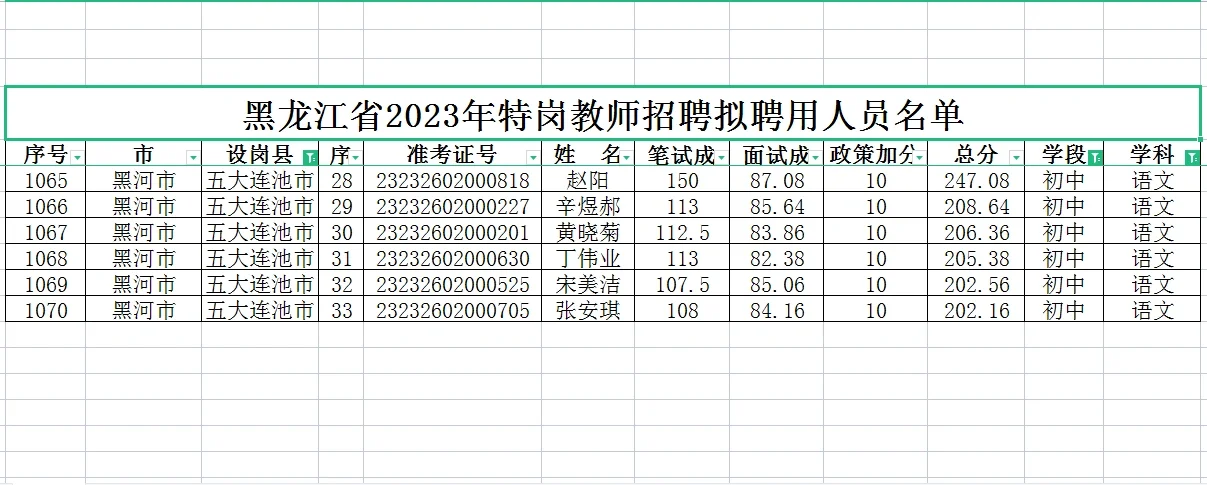Click total score 202.16

(976, 311)
